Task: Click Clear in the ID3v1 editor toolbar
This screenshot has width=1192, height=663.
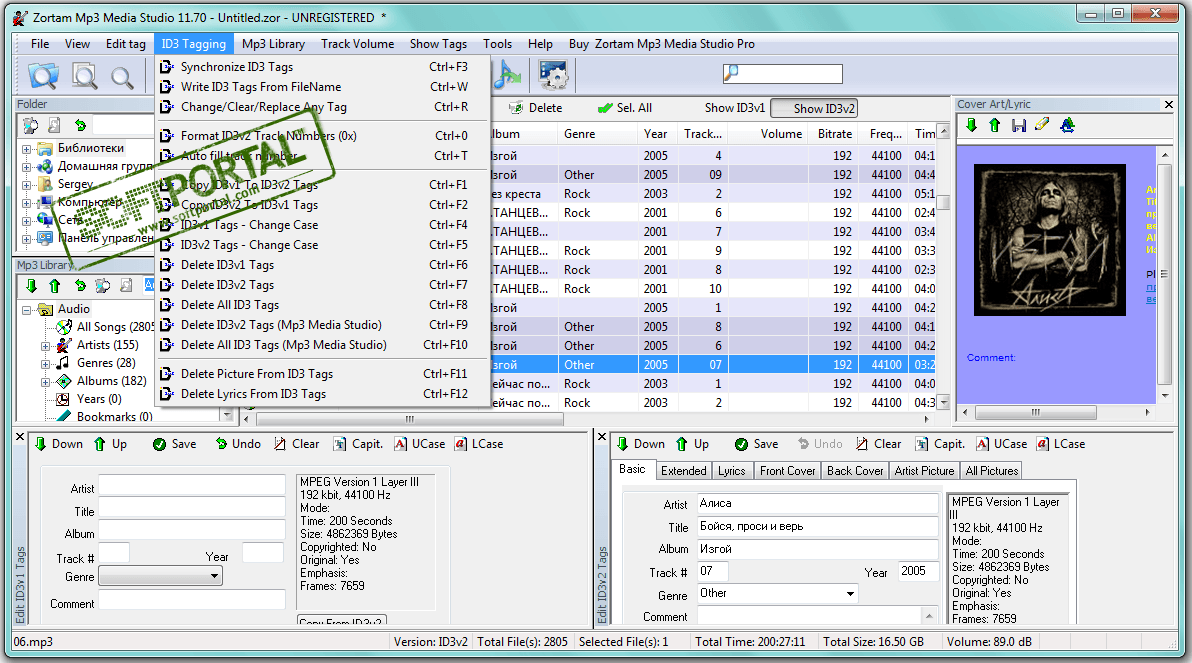Action: 296,444
